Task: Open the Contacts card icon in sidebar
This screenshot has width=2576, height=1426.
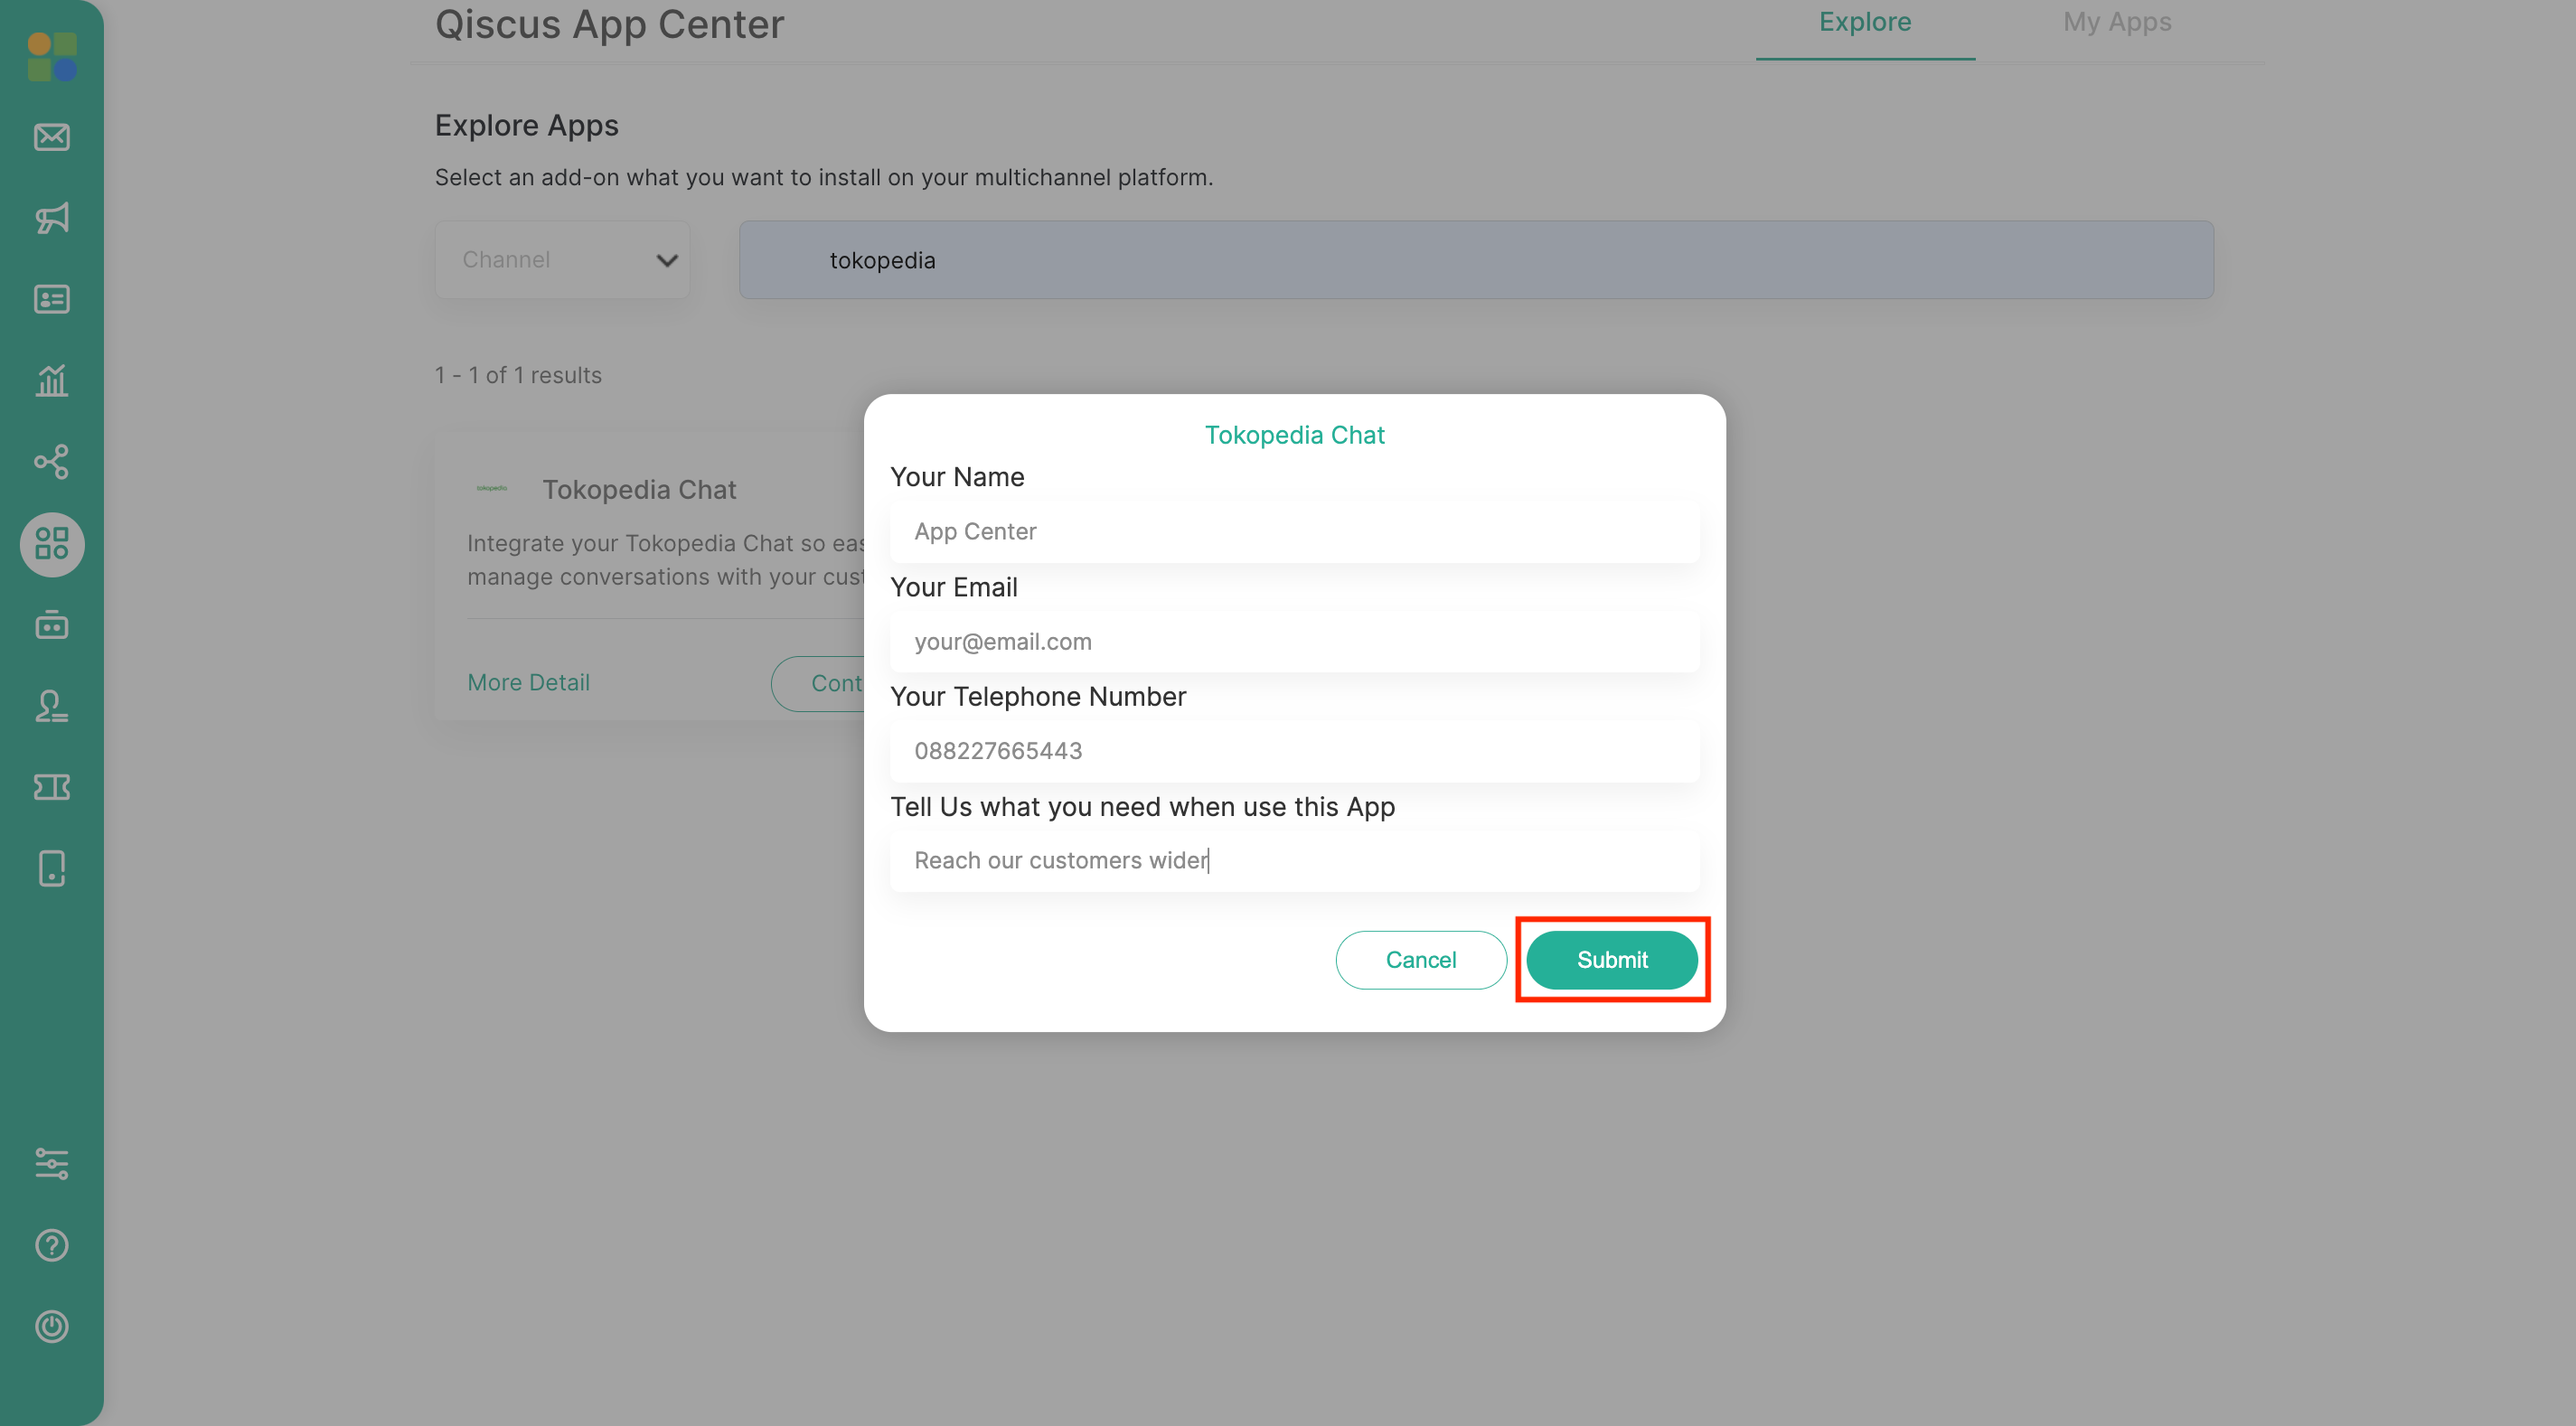Action: (52, 299)
